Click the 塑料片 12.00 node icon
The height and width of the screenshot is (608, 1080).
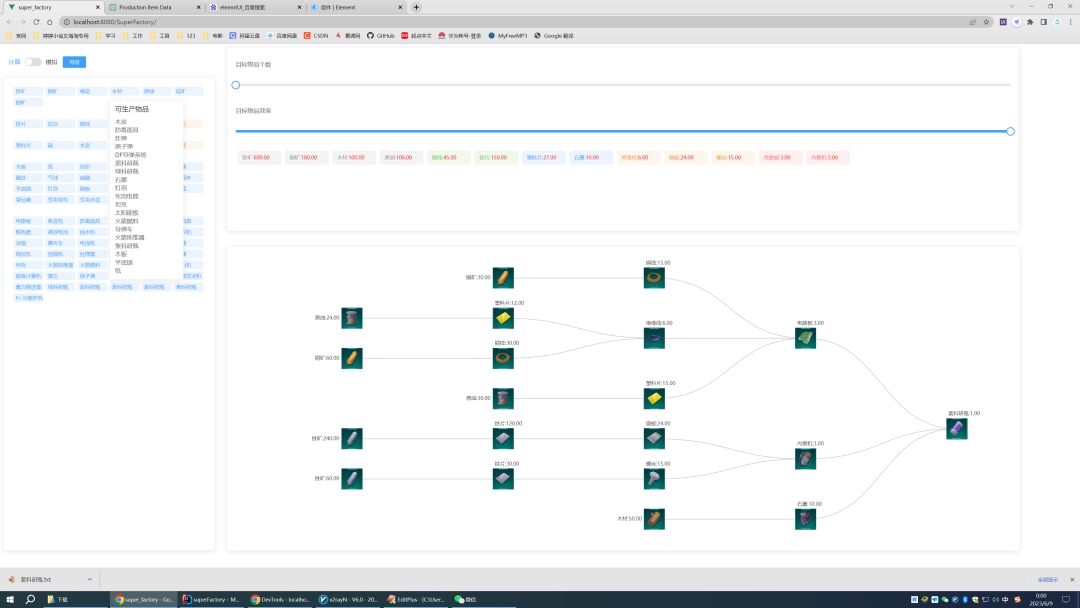pos(503,318)
